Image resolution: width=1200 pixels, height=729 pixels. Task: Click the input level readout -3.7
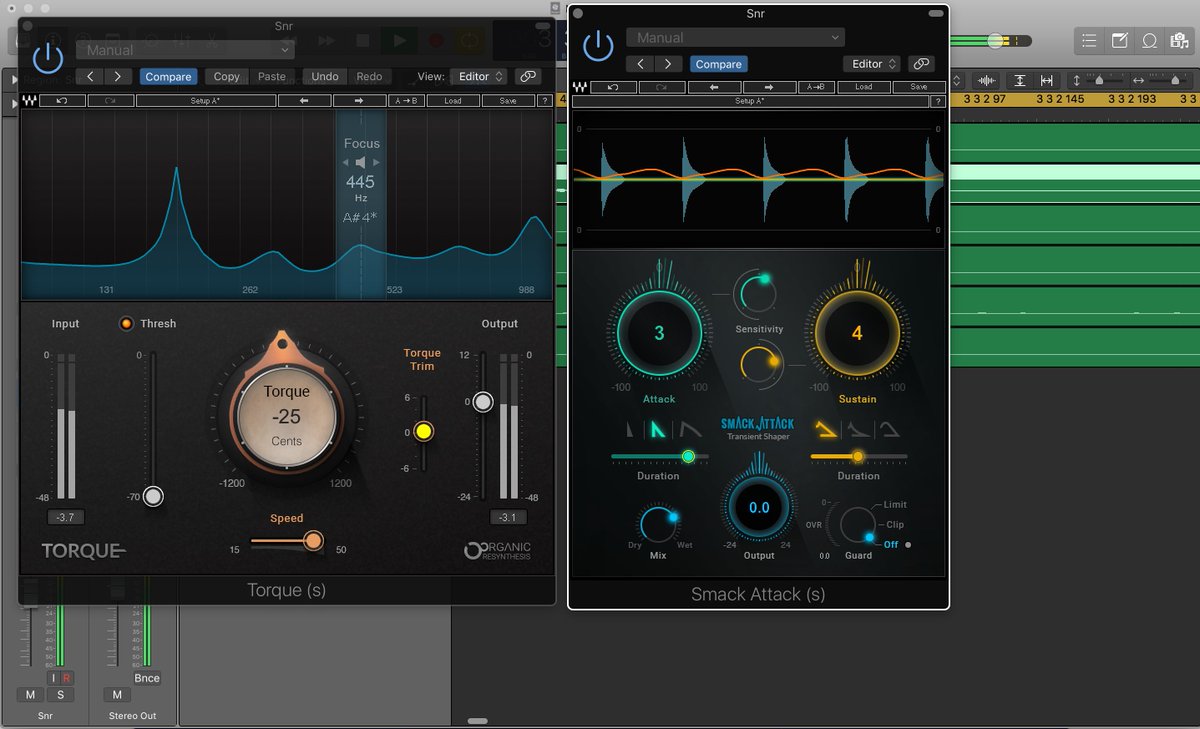66,517
